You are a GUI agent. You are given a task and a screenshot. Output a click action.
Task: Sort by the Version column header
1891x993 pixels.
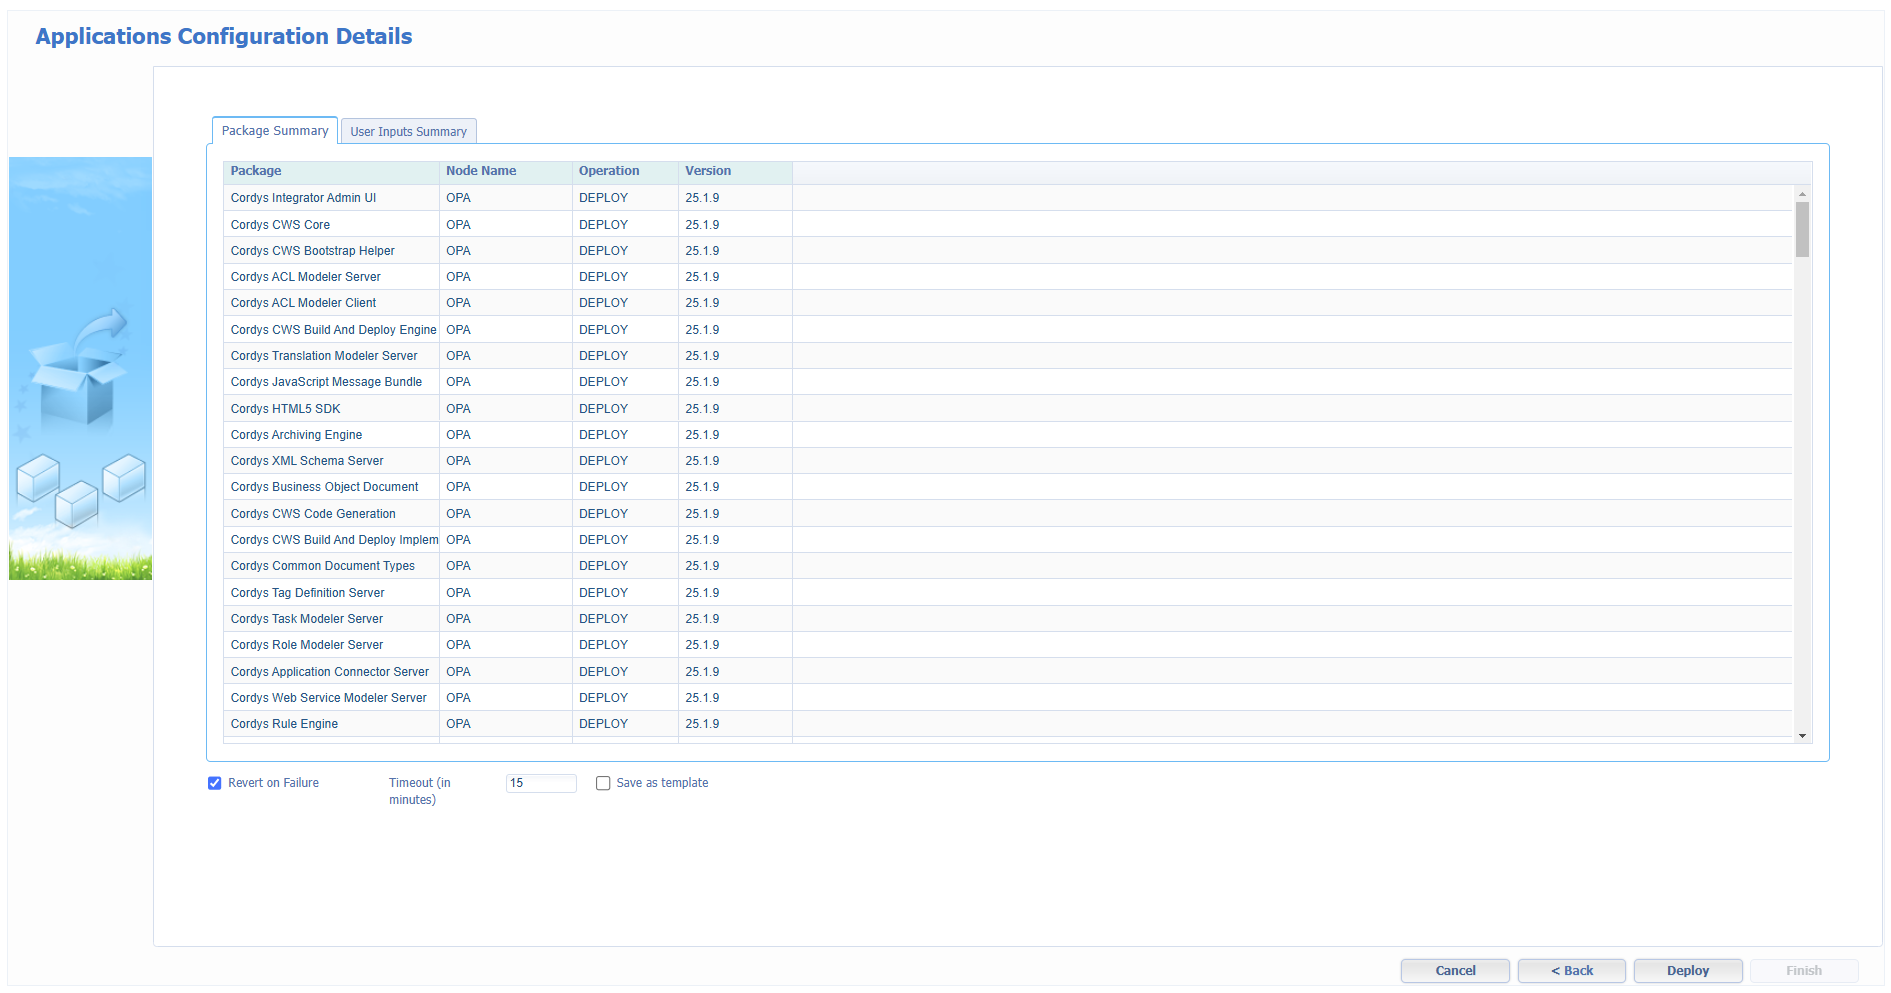[735, 171]
